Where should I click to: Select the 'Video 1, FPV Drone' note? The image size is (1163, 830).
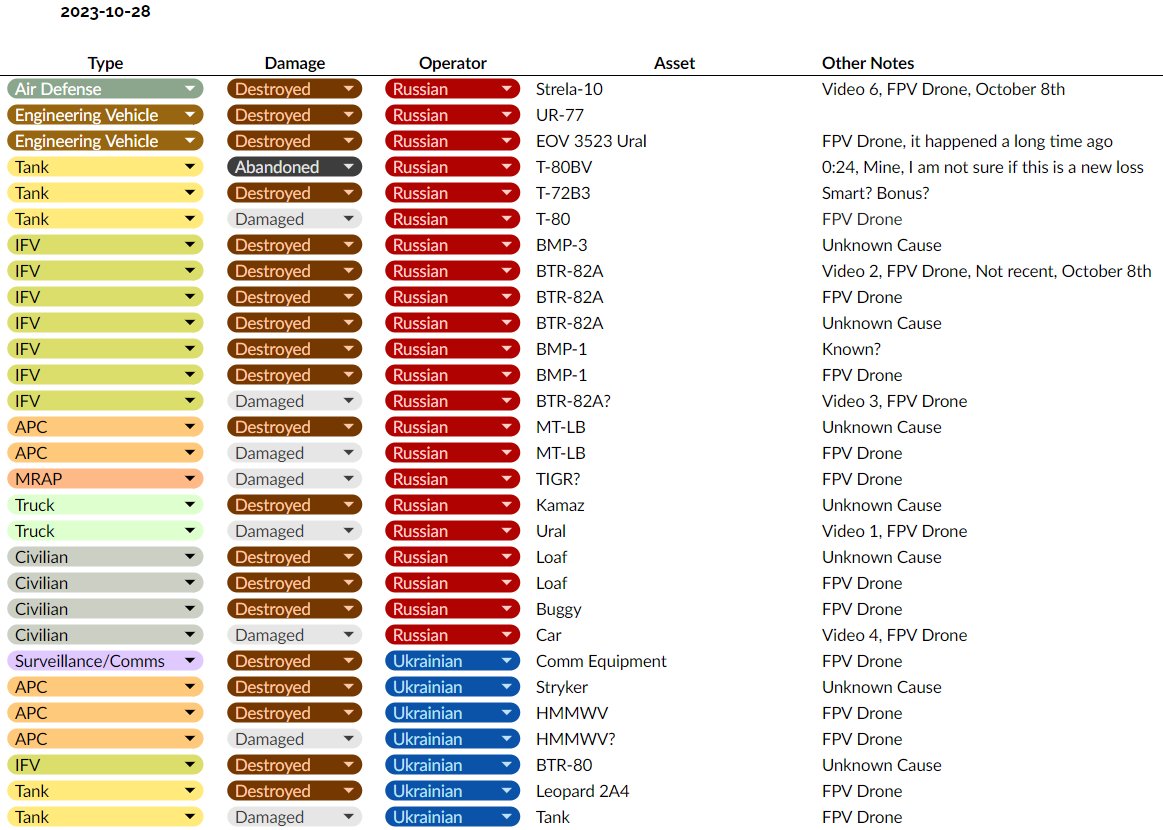(x=895, y=531)
